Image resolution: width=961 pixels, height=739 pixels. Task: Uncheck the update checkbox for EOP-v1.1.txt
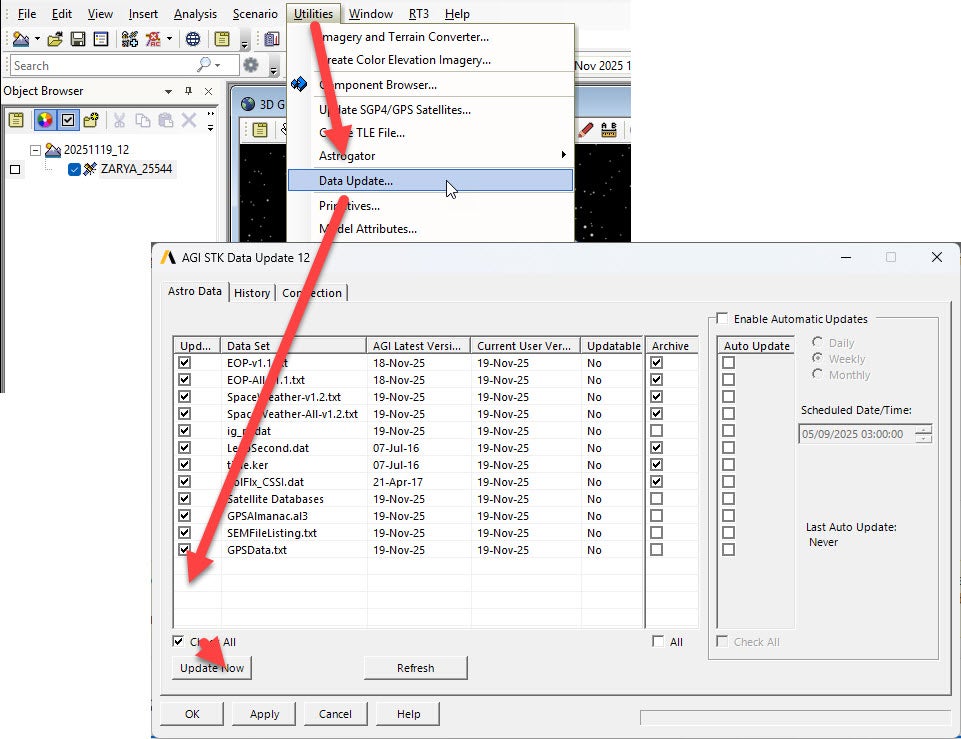[184, 363]
